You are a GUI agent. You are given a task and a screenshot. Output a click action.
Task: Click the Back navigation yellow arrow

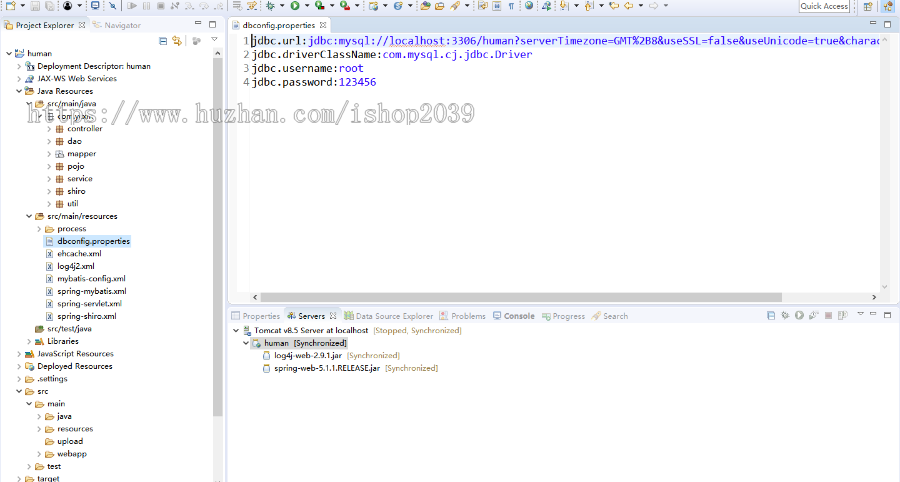pos(629,6)
